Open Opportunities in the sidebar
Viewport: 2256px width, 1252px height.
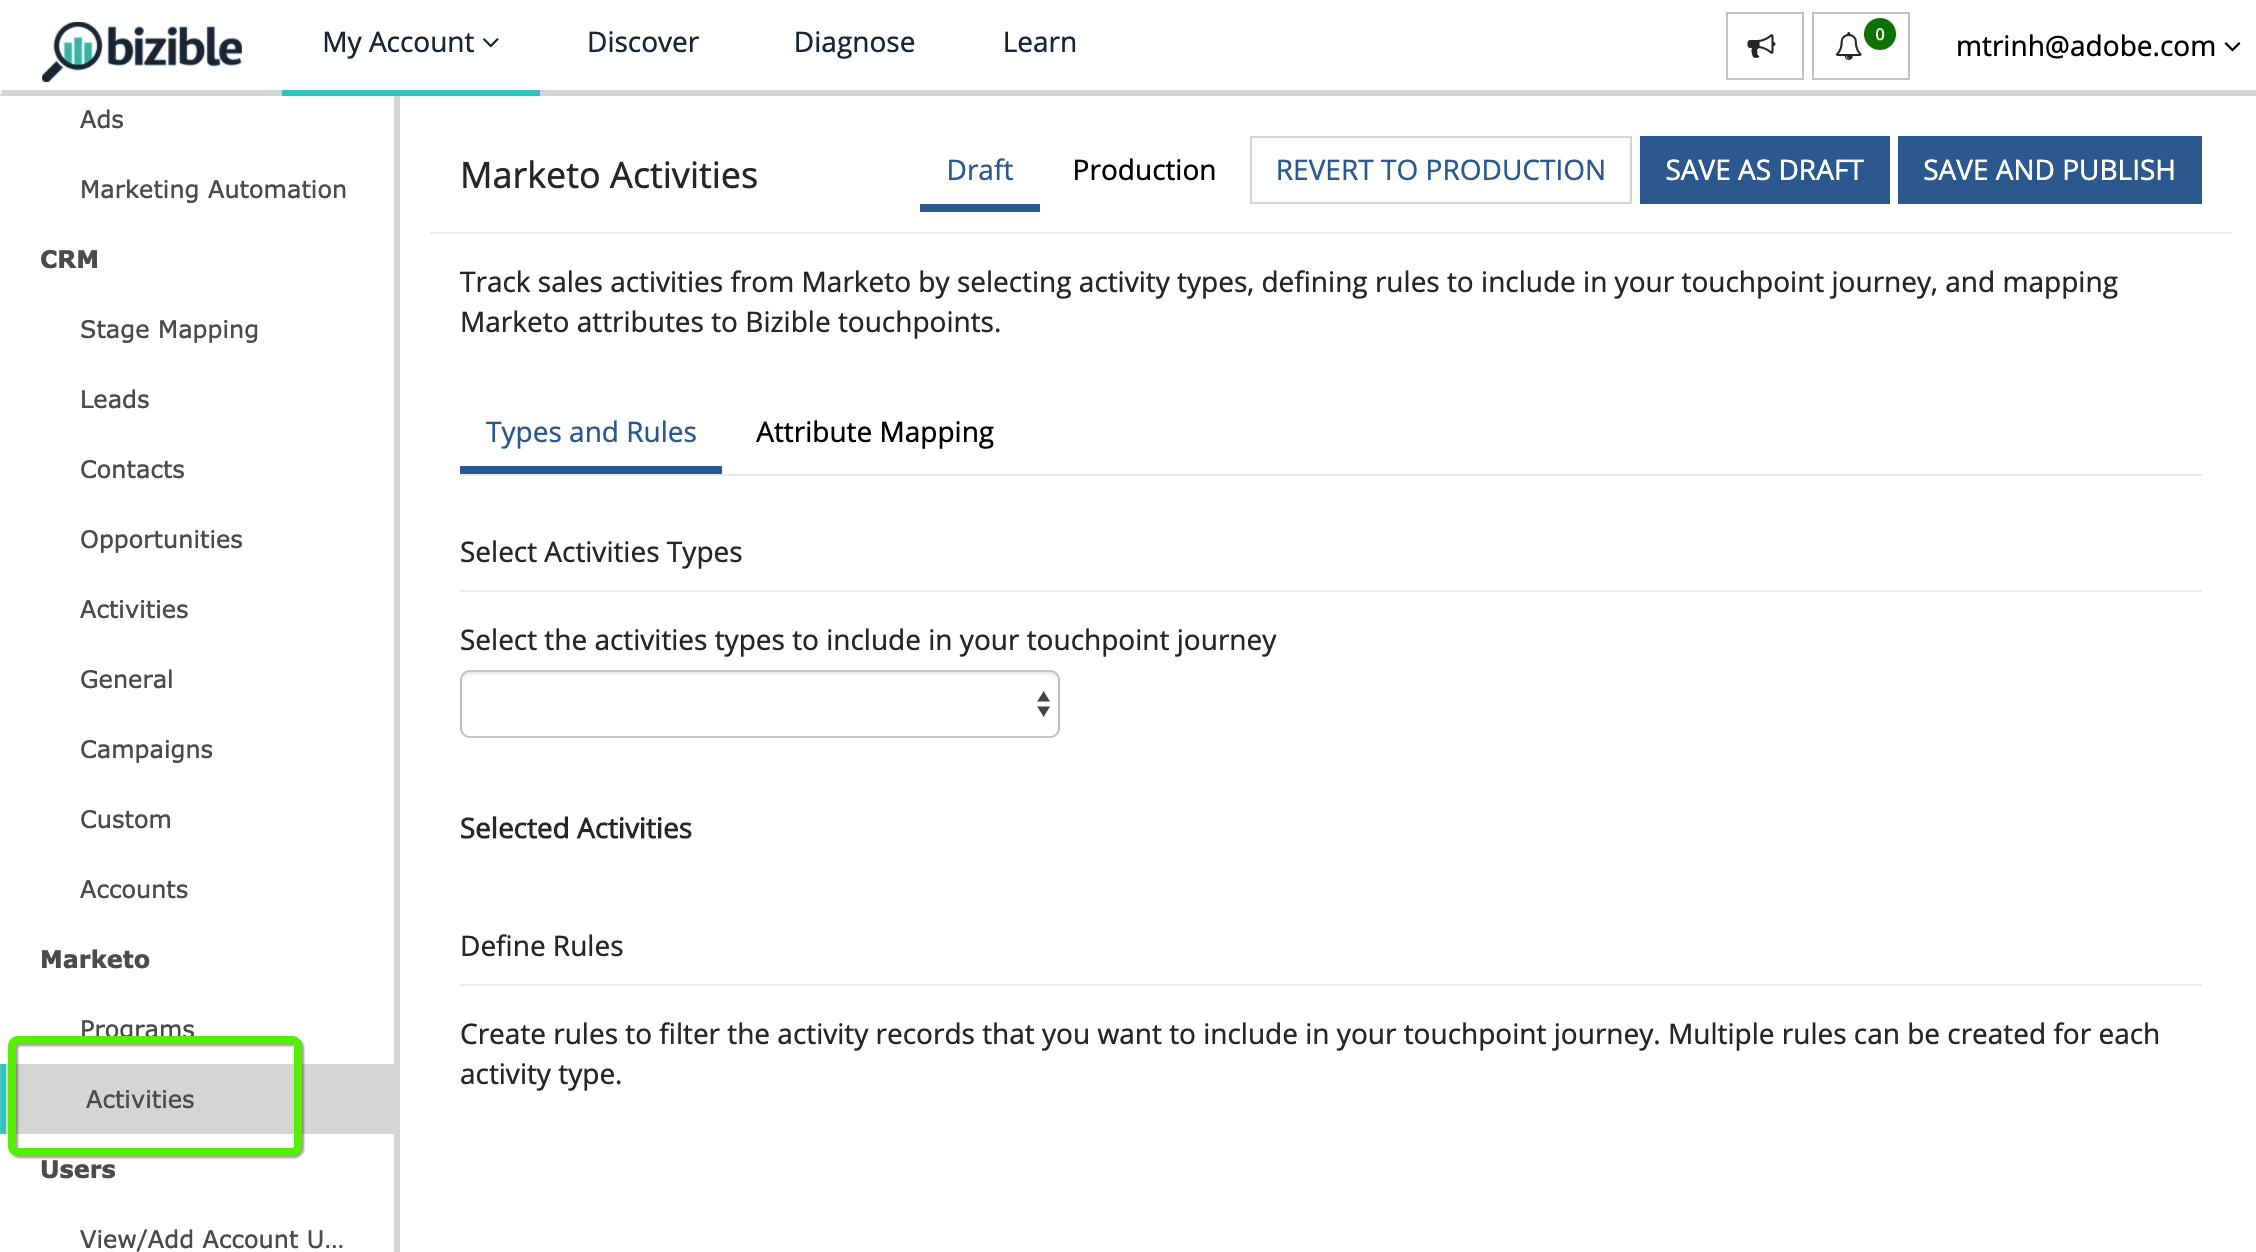[161, 539]
